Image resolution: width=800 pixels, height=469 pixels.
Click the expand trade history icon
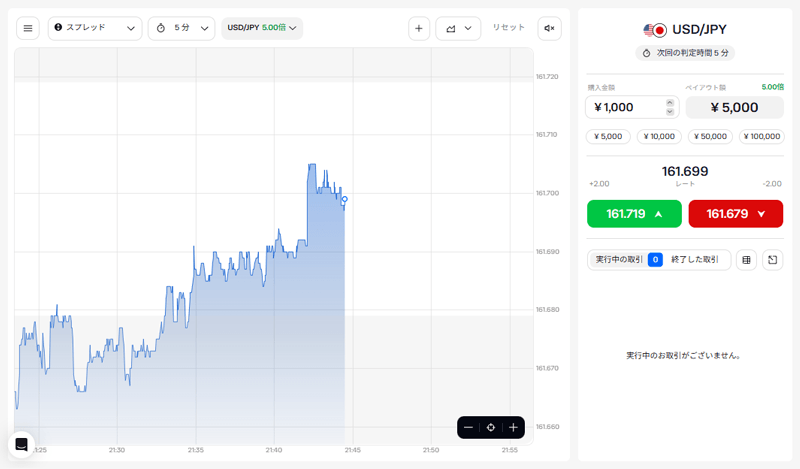(x=772, y=260)
